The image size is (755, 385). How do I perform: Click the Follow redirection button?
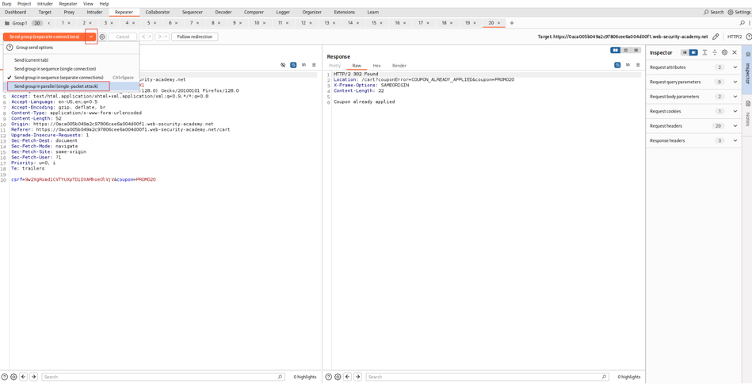pos(195,37)
